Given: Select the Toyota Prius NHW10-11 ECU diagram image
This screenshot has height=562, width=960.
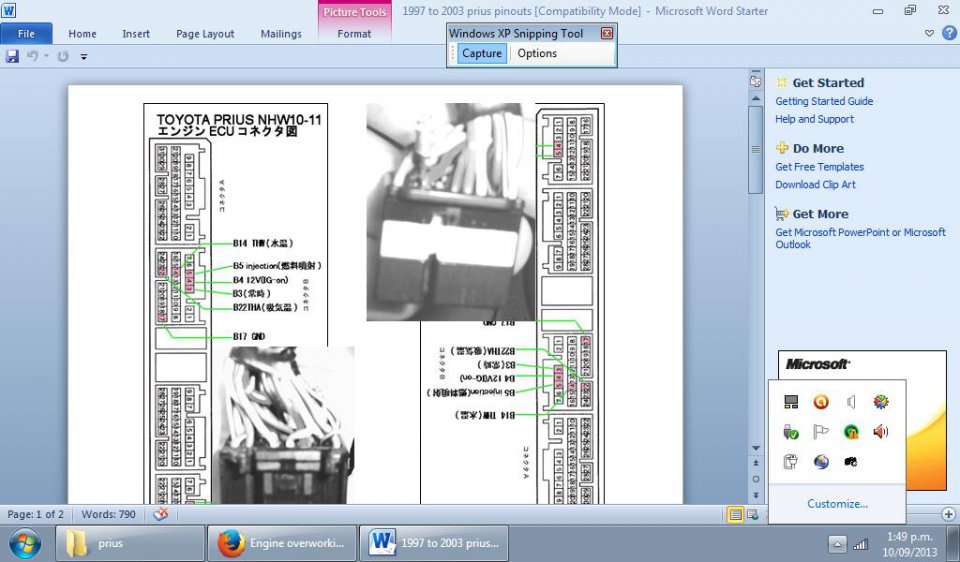Looking at the screenshot, I should (236, 303).
